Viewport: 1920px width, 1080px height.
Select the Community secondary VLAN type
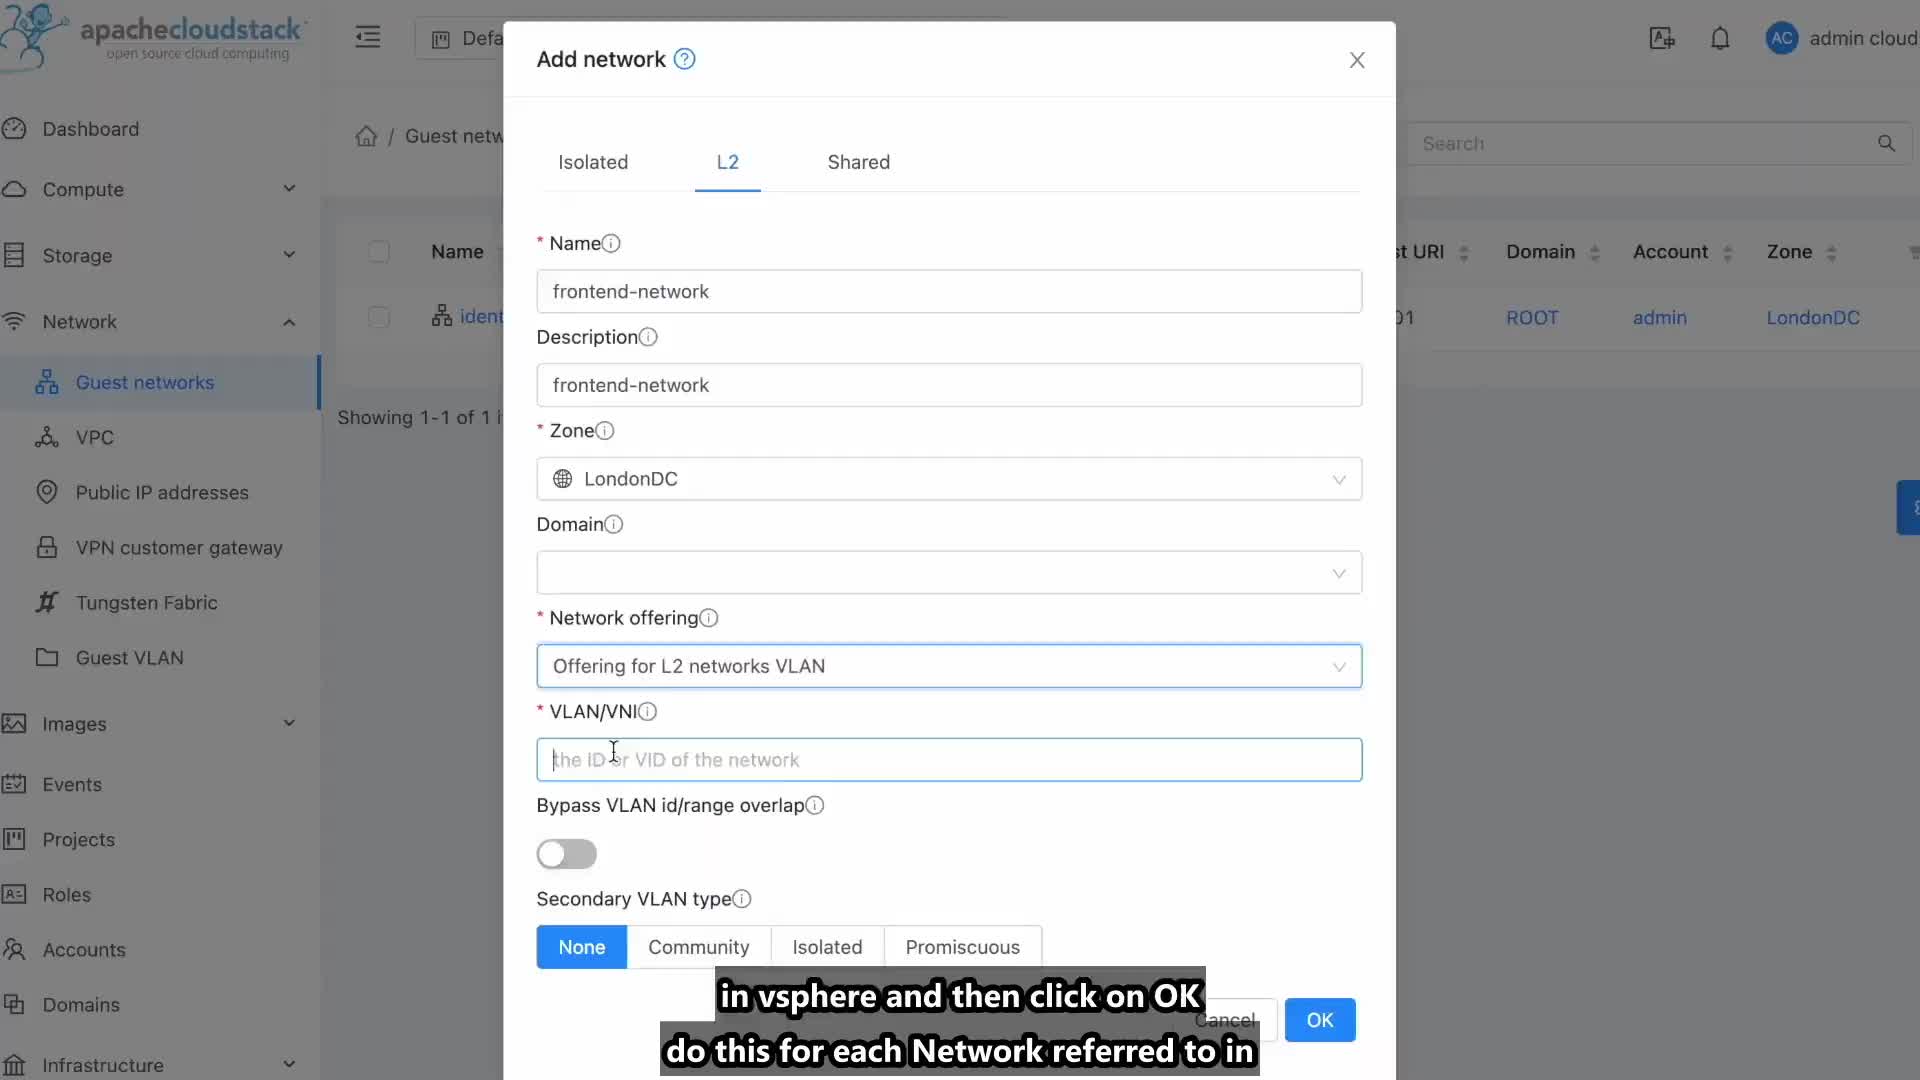click(699, 945)
